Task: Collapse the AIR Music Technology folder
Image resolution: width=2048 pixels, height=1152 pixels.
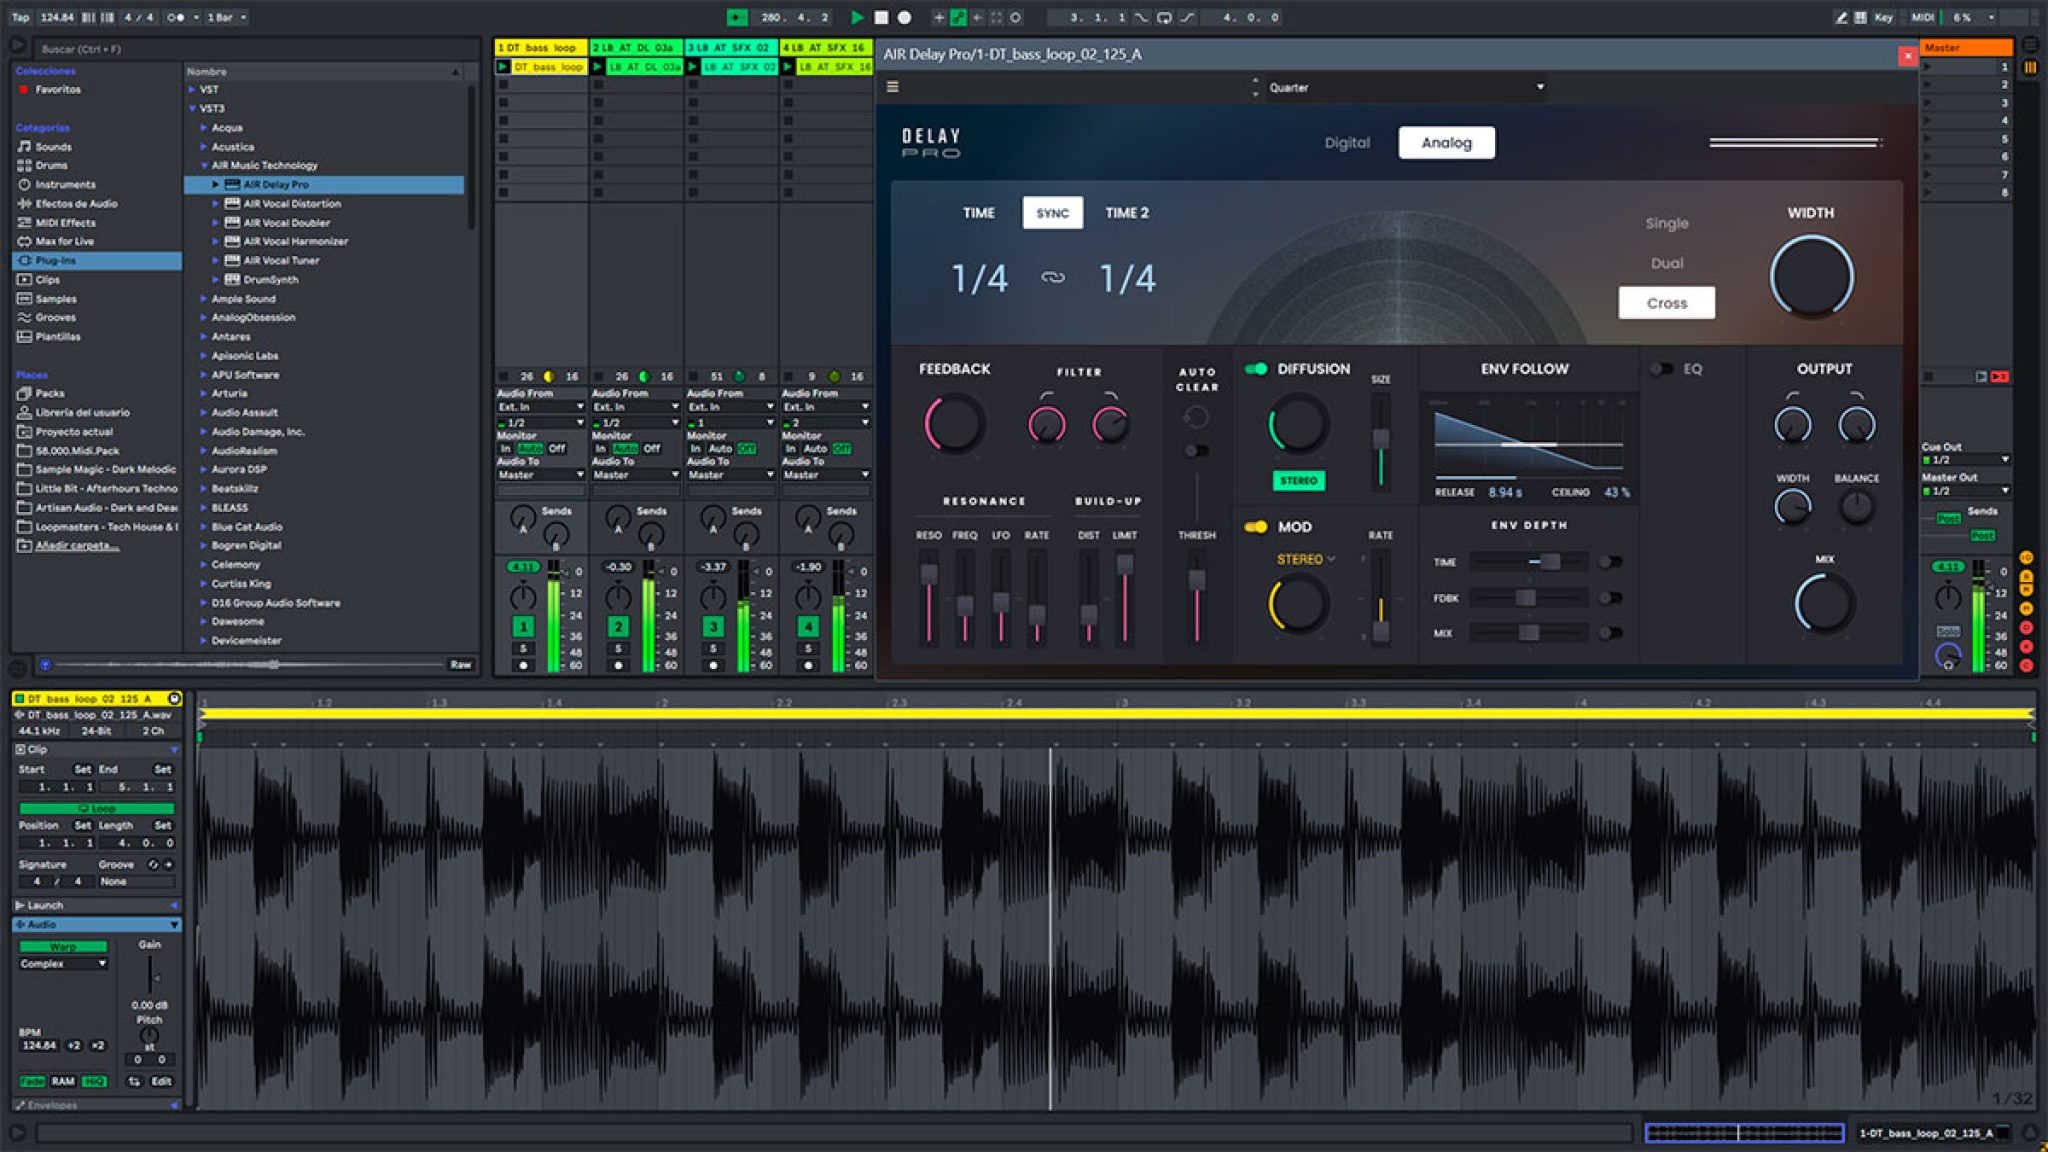Action: click(x=204, y=165)
